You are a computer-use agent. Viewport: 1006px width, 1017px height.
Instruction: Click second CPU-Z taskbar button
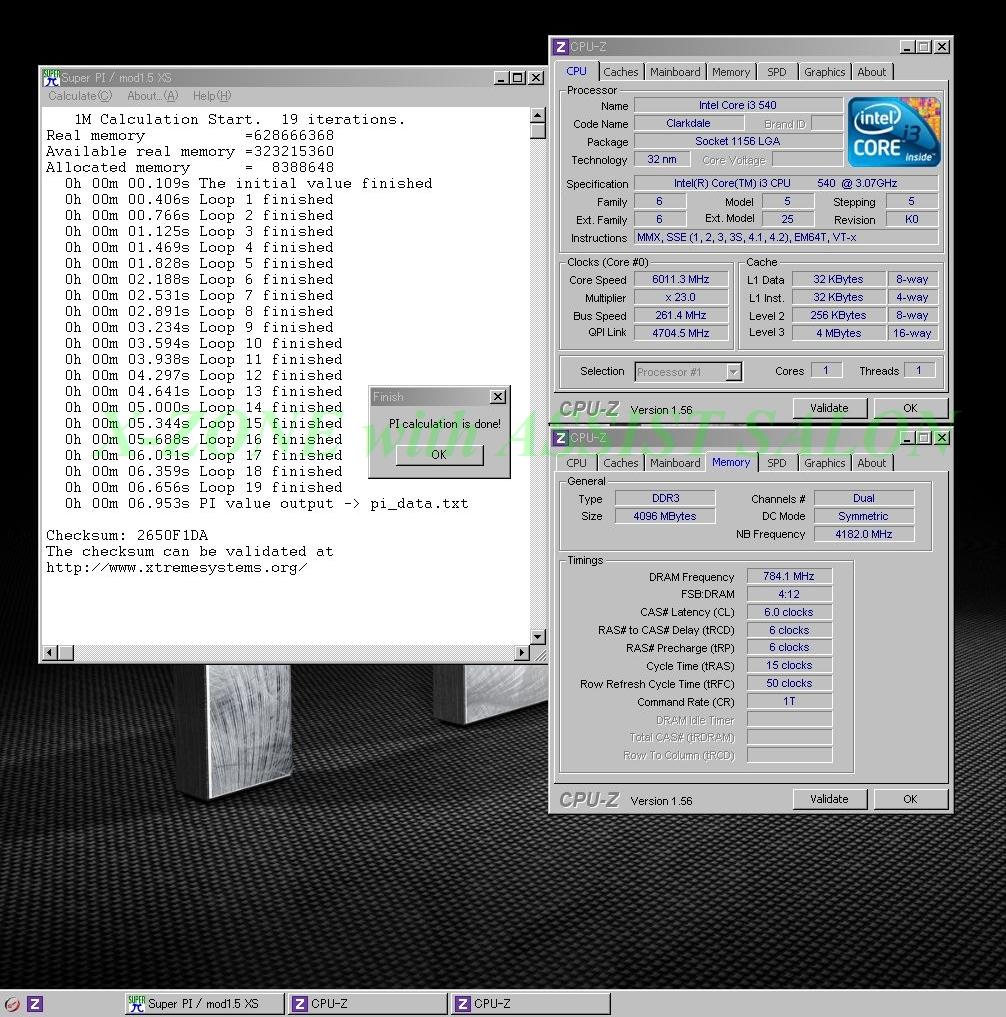[531, 1004]
